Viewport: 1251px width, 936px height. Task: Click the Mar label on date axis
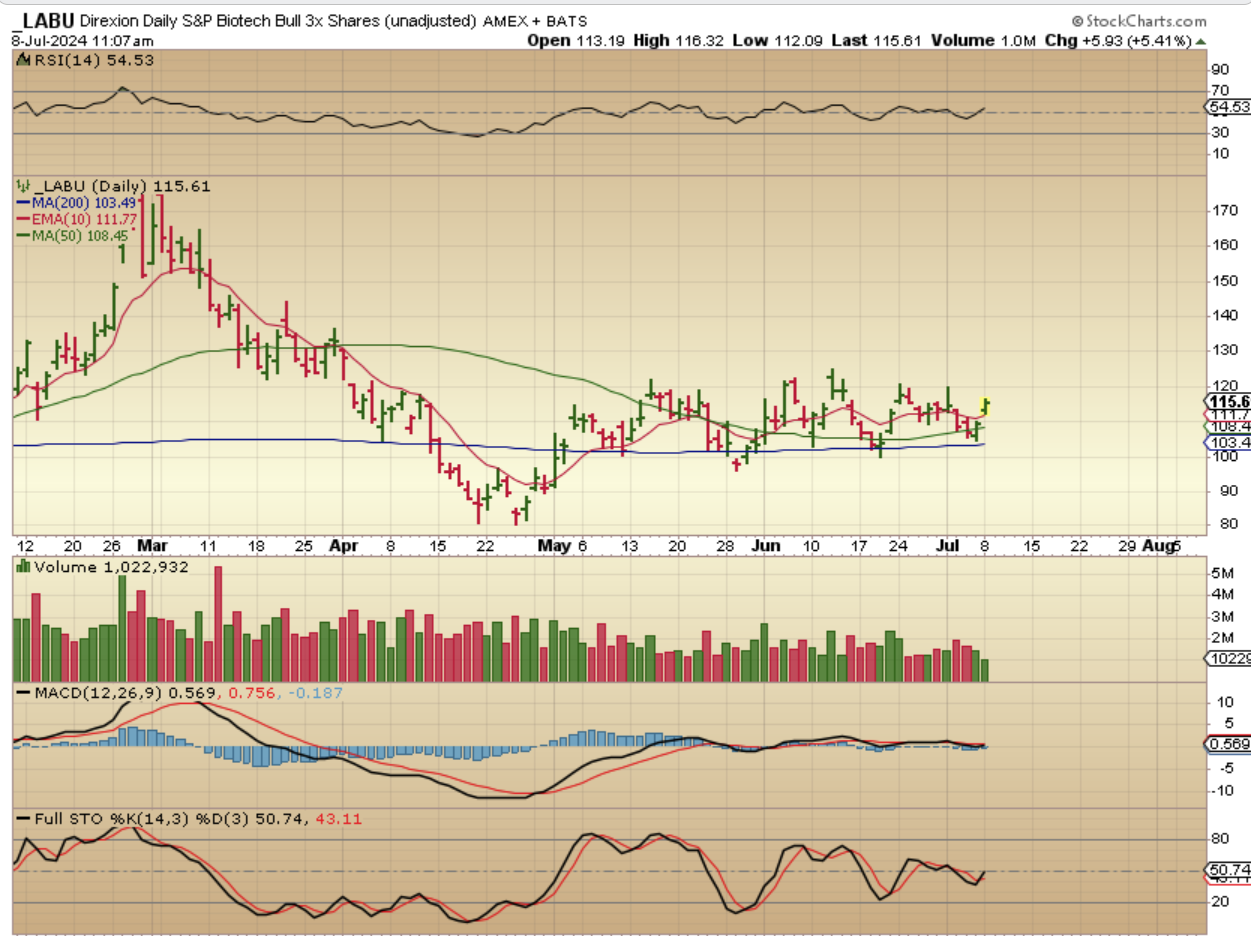152,546
